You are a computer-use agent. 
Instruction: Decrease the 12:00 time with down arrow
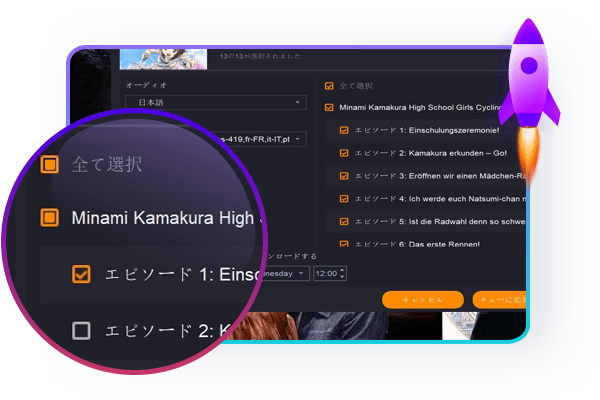[342, 277]
